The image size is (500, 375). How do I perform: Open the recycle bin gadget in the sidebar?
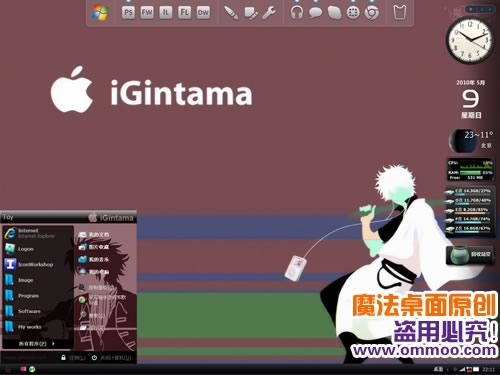coord(470,255)
